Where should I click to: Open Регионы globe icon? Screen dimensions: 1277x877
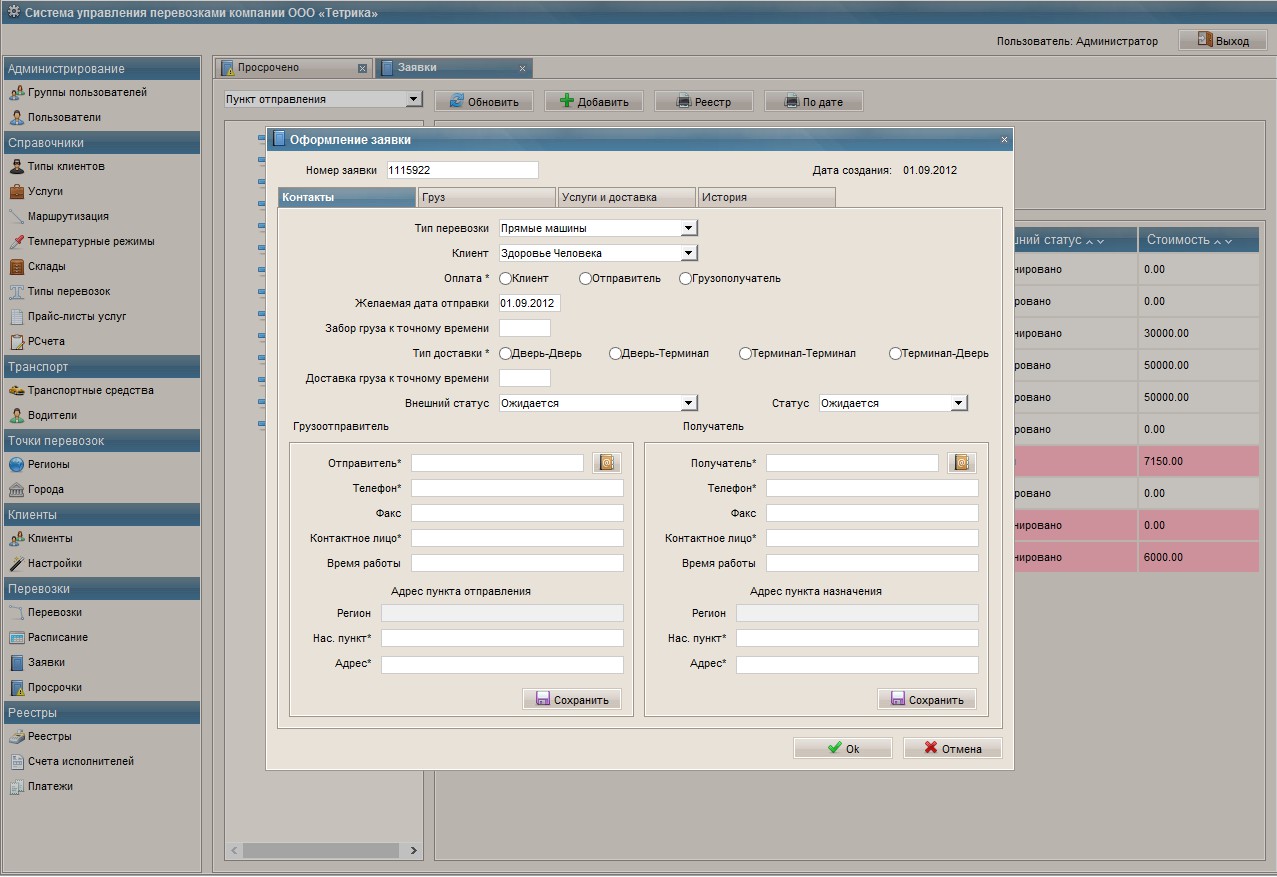17,465
